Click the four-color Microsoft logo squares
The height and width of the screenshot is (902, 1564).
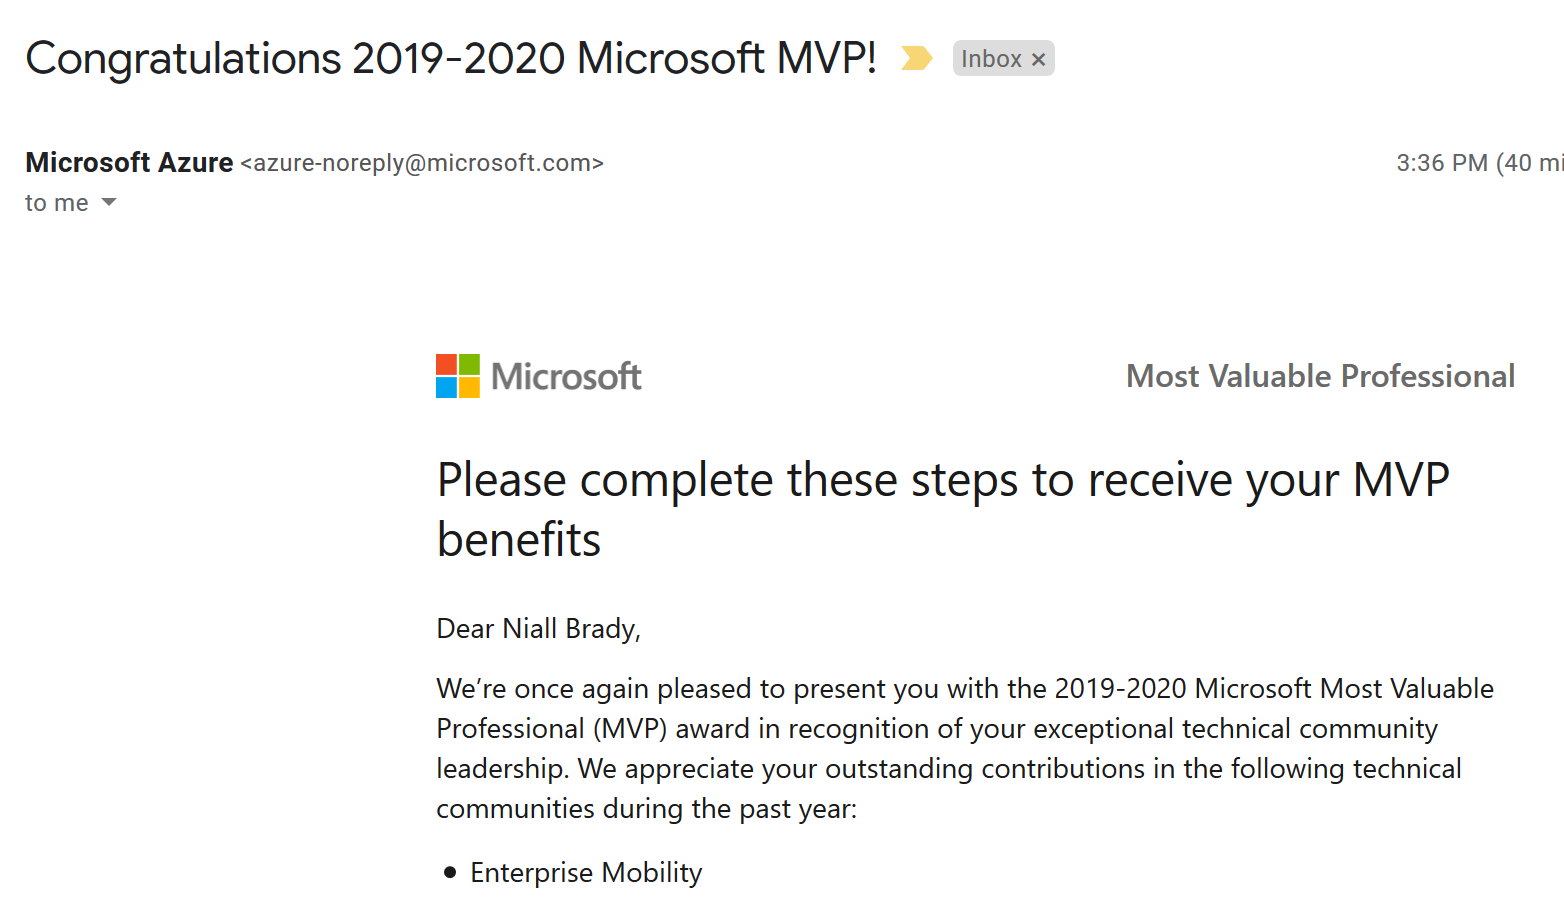click(x=458, y=376)
